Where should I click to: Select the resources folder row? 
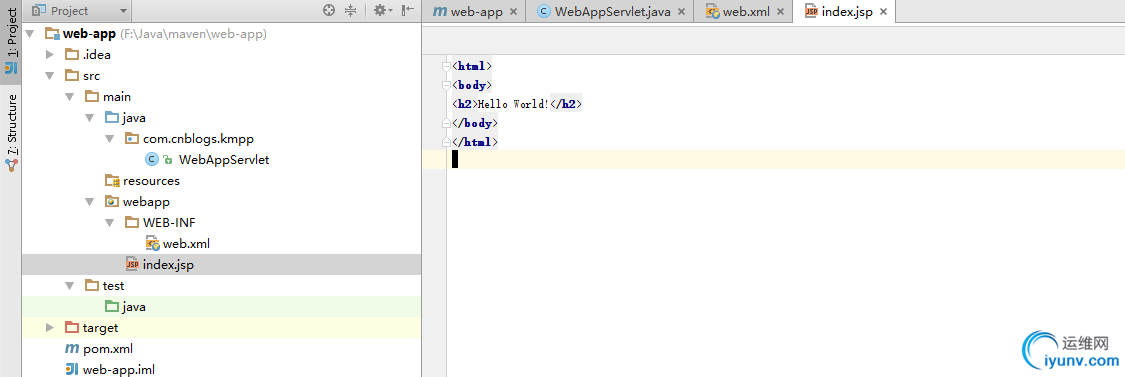221,181
